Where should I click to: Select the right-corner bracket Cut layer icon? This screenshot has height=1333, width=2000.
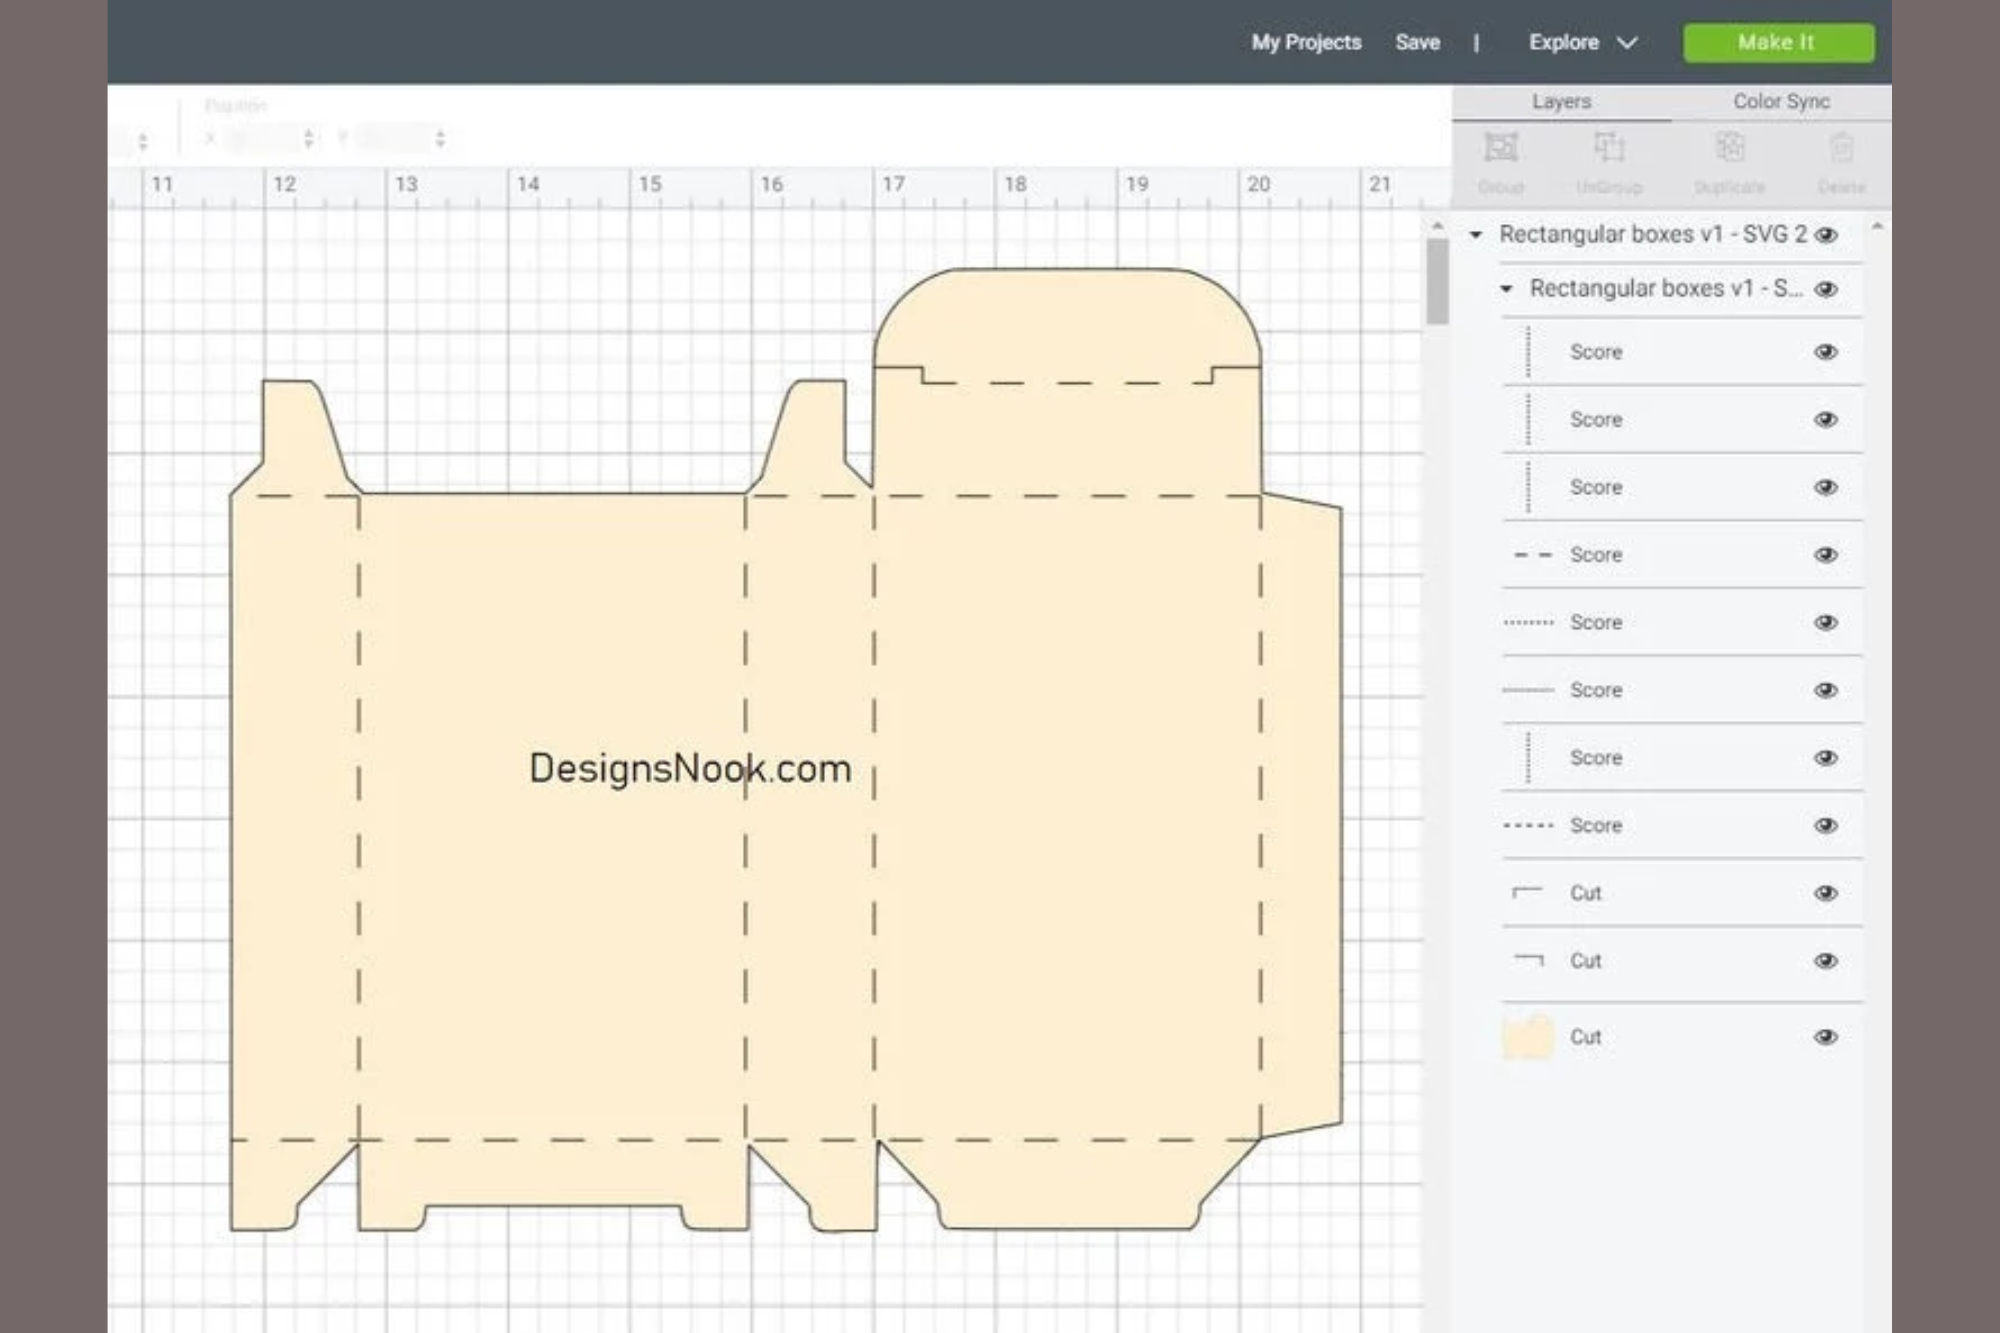[1529, 960]
